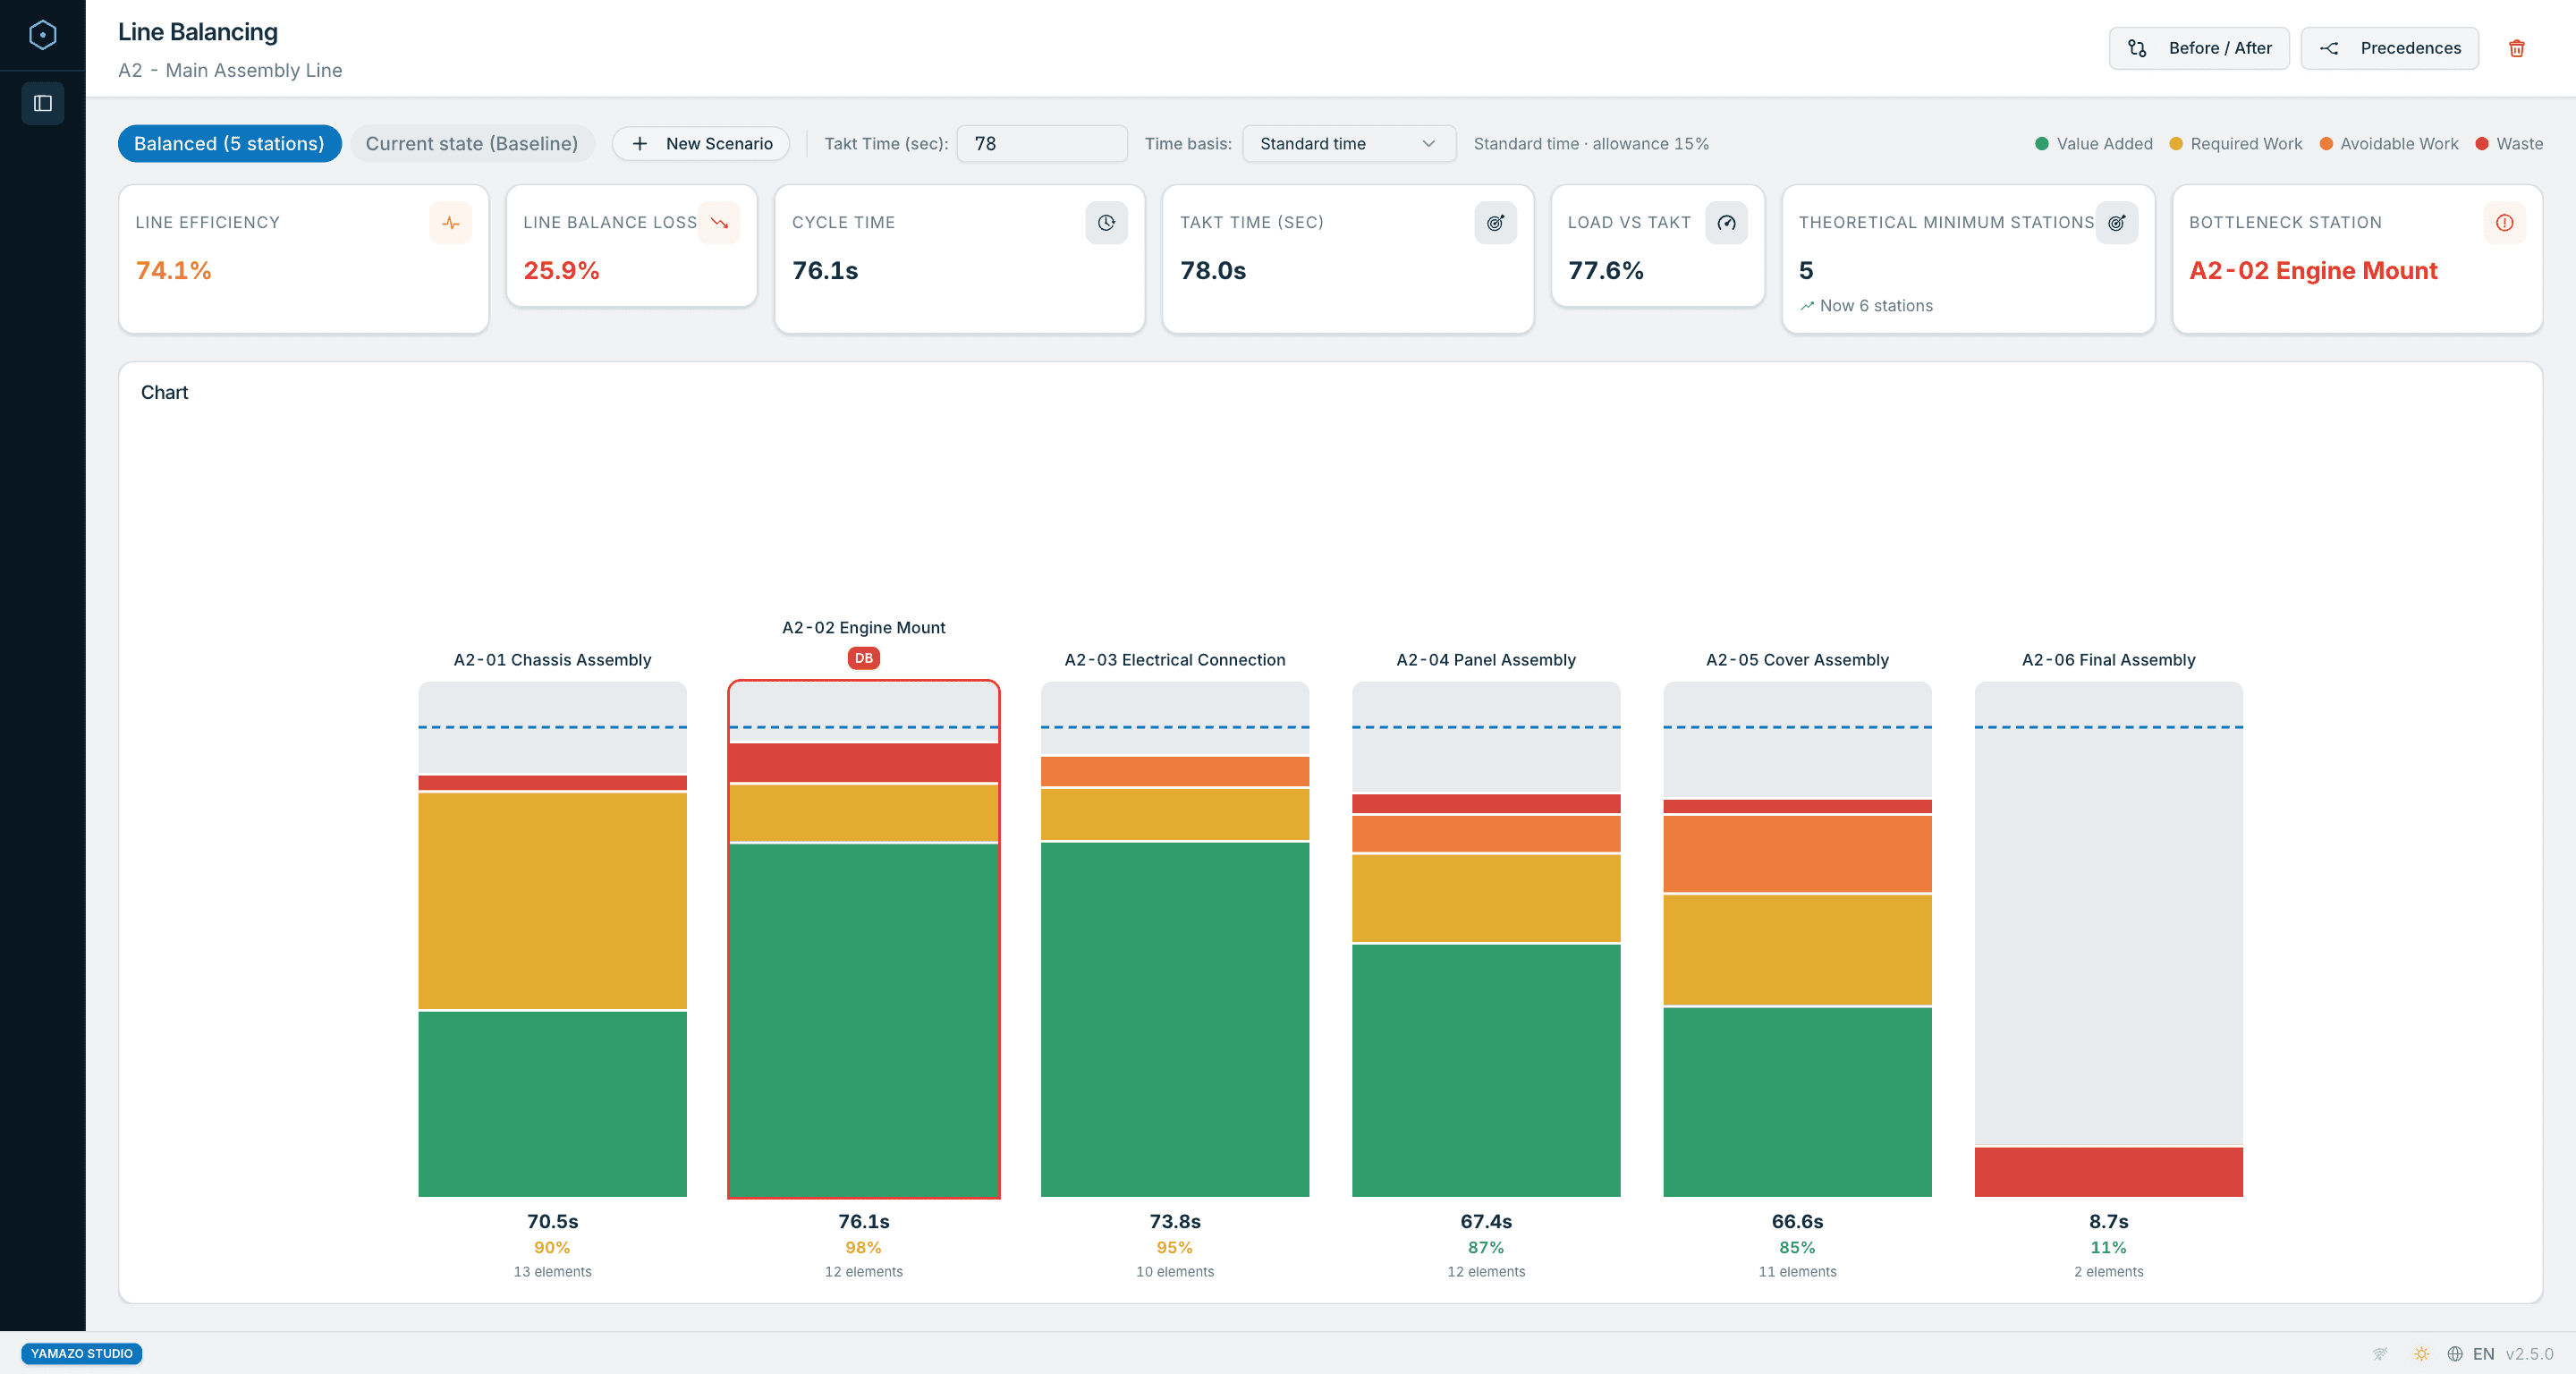
Task: Switch to Current state (Baseline) tab
Action: (x=472, y=143)
